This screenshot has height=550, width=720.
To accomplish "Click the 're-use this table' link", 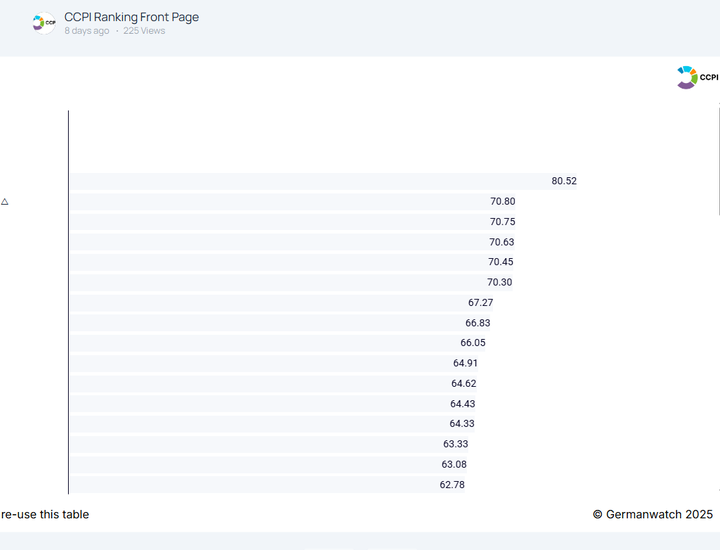I will pos(45,514).
